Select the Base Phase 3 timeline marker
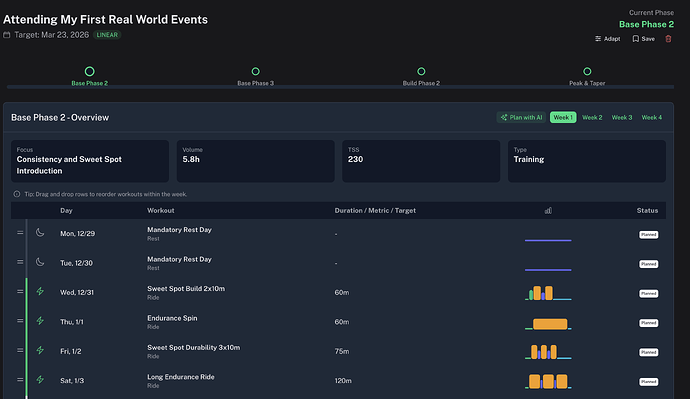 [x=255, y=71]
